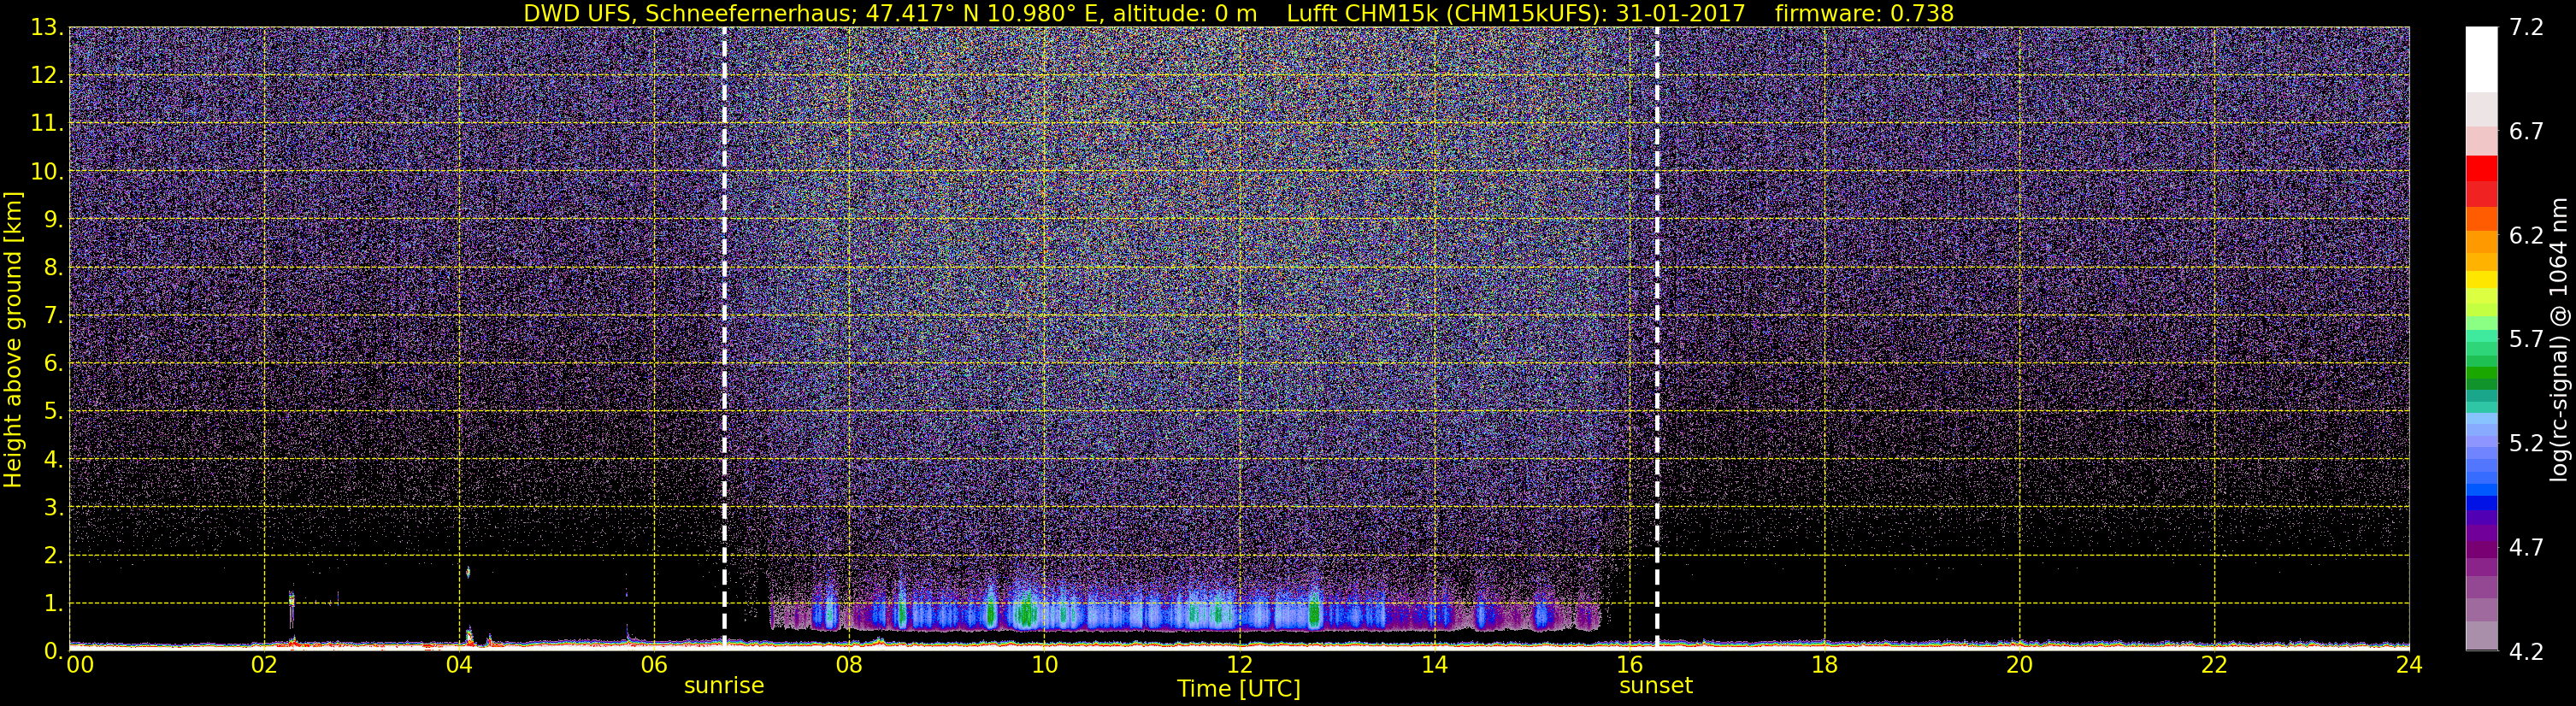This screenshot has height=706, width=2576.
Task: Click the colorbar tick value '6.7'
Action: coord(2526,132)
